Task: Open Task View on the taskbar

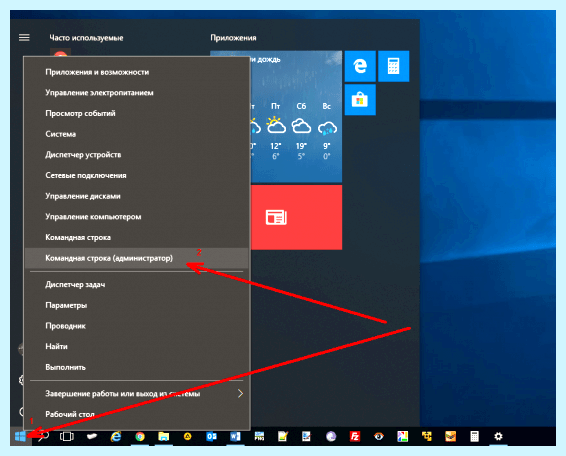Action: click(67, 437)
